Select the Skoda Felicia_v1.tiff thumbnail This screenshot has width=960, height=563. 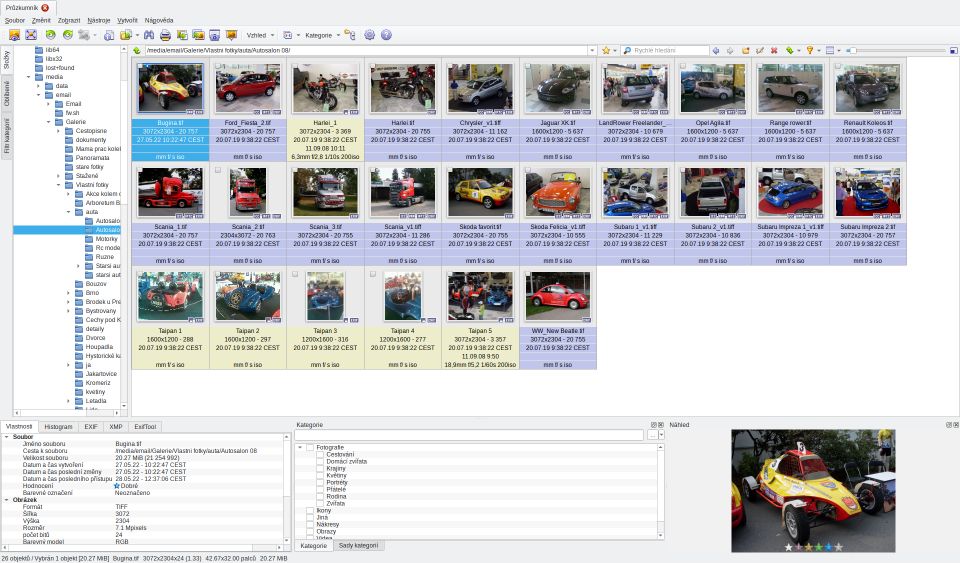coord(558,193)
